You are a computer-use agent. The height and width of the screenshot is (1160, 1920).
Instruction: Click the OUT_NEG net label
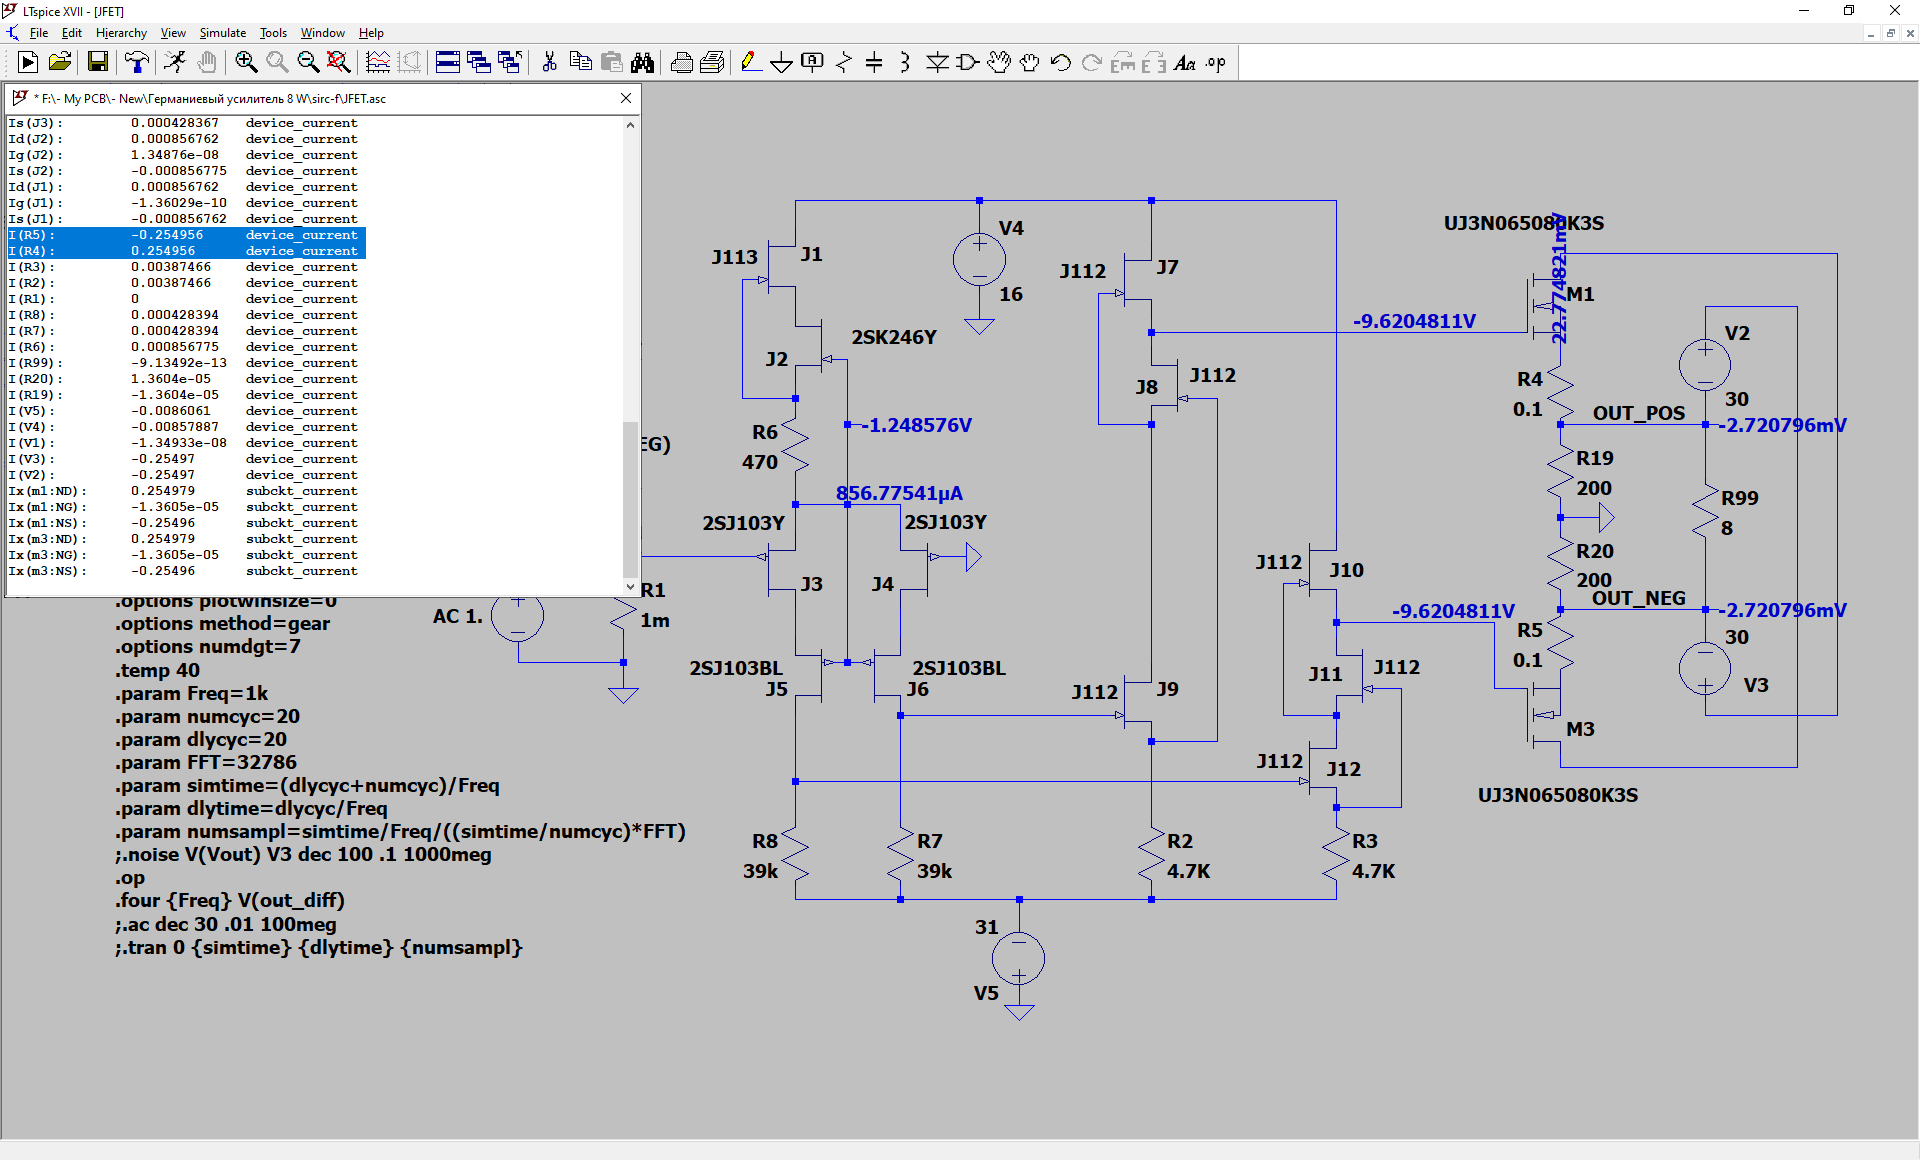pos(1638,598)
